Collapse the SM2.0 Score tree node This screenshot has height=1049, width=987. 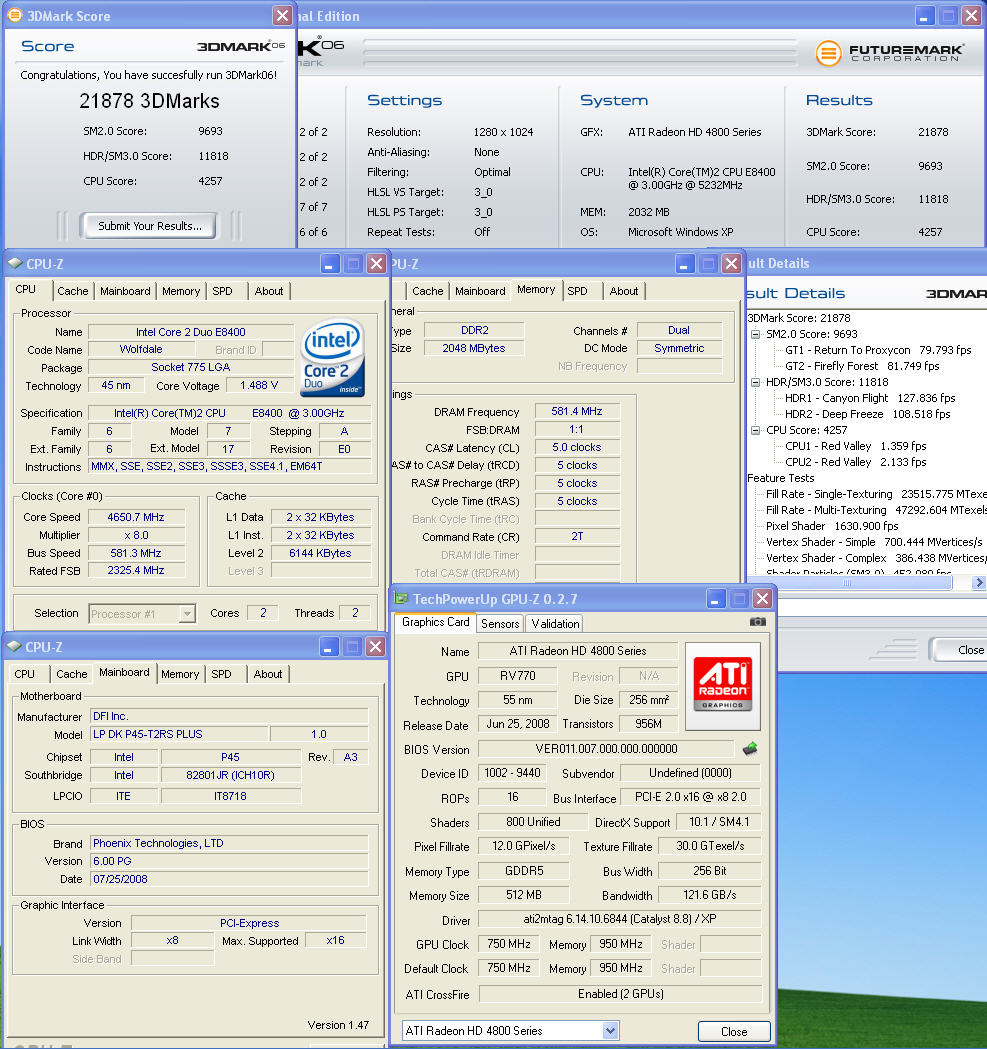[755, 334]
